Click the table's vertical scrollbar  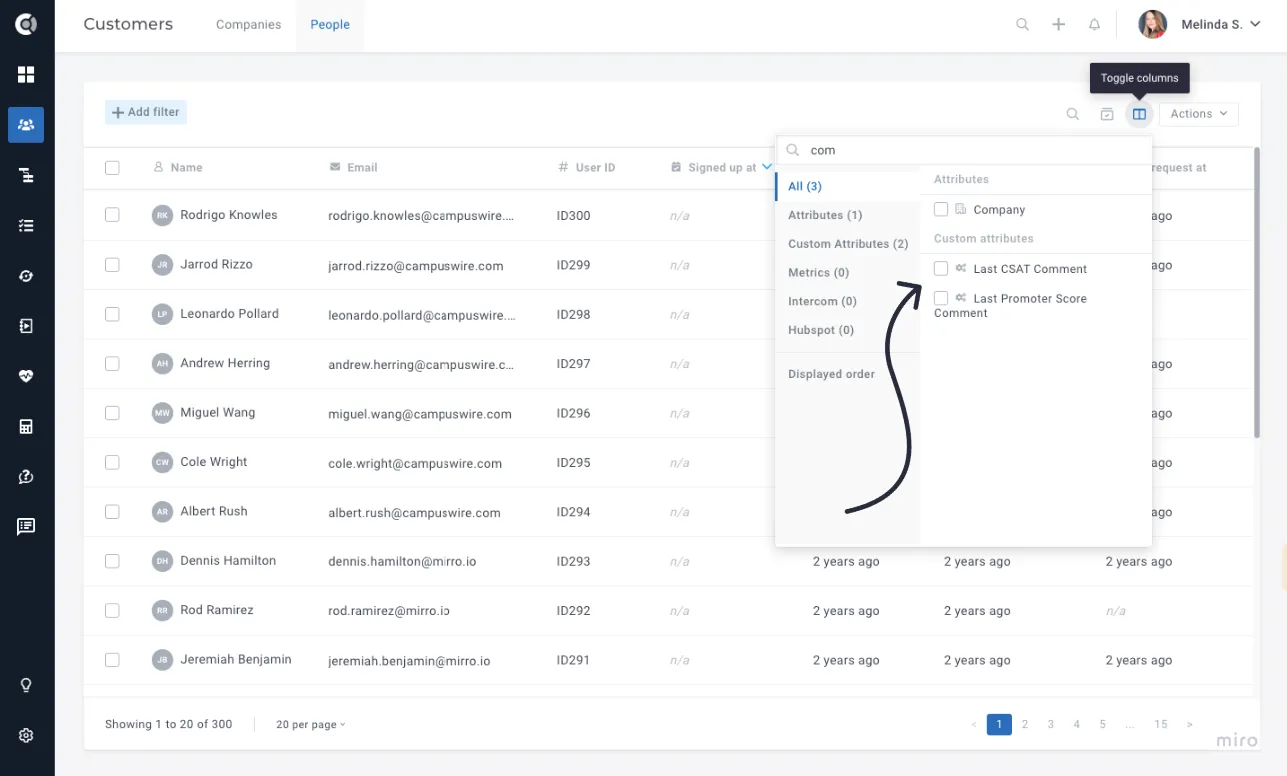pos(1257,292)
